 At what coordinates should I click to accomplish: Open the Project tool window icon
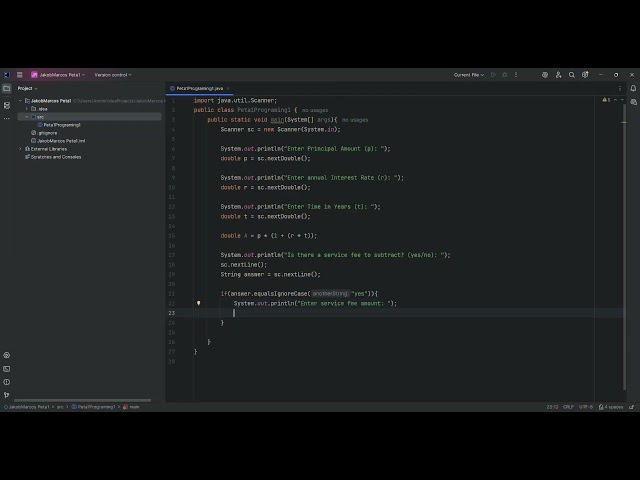pyautogui.click(x=7, y=89)
